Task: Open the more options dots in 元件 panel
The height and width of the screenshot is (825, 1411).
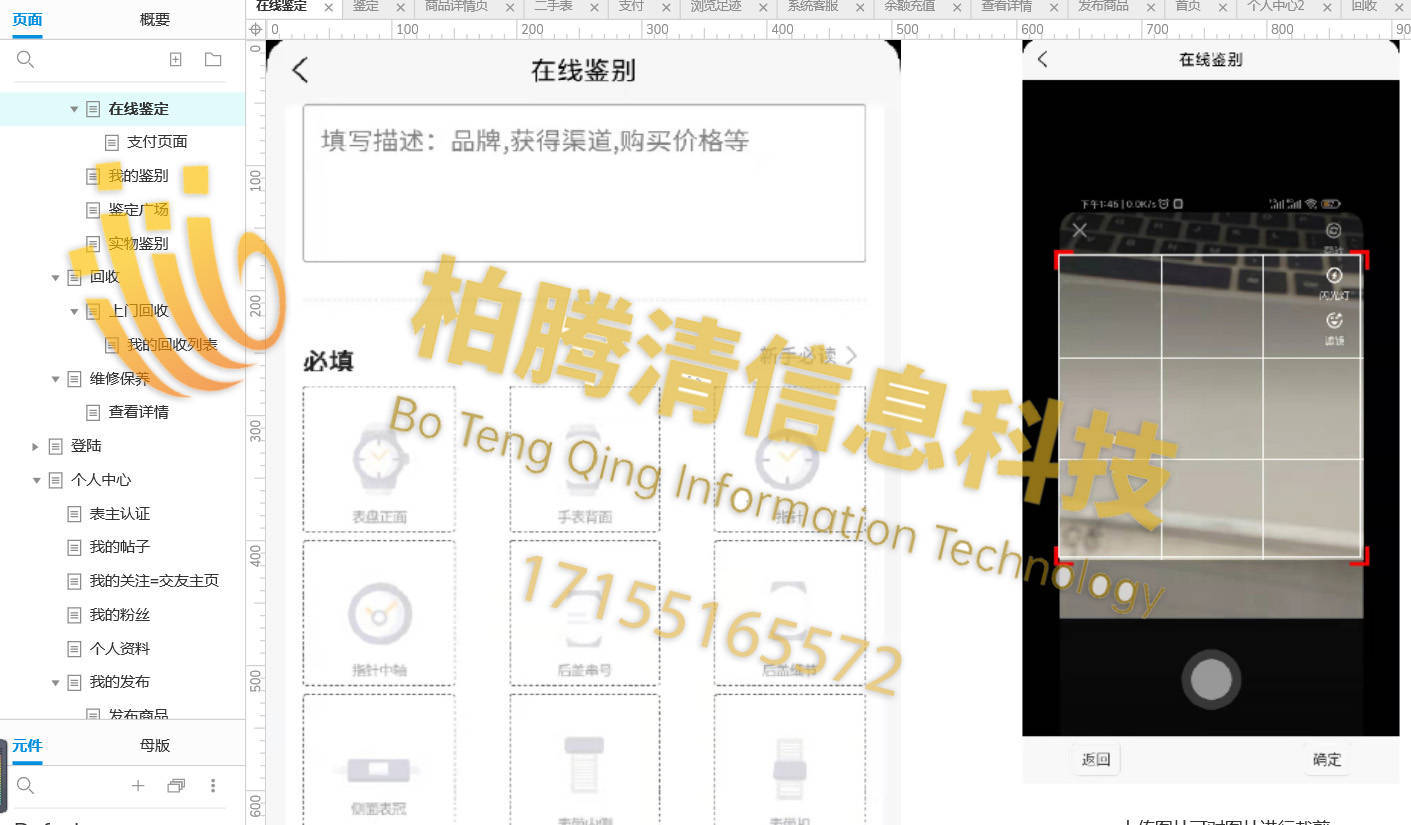Action: point(213,786)
